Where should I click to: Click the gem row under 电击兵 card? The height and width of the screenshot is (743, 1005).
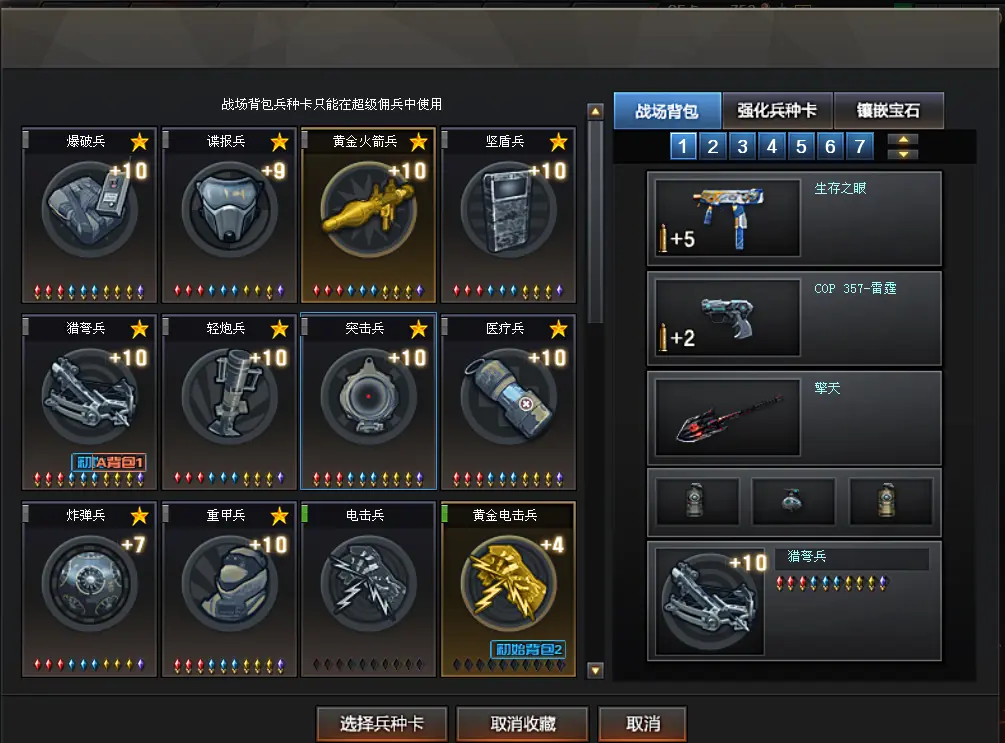pos(369,665)
